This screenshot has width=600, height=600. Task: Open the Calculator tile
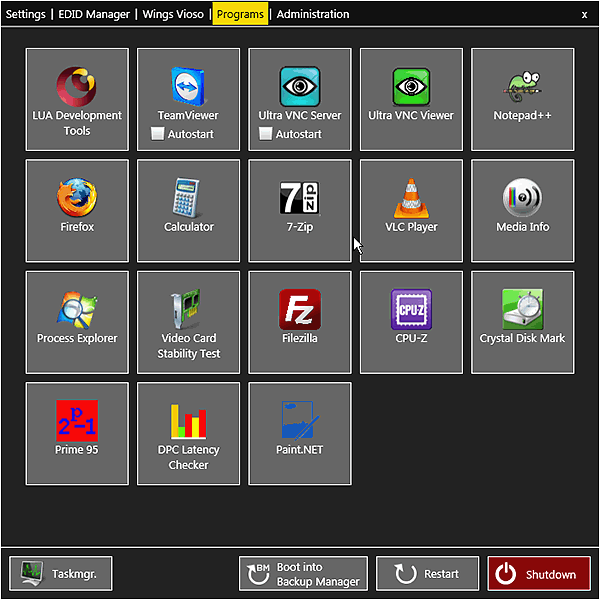pyautogui.click(x=188, y=211)
